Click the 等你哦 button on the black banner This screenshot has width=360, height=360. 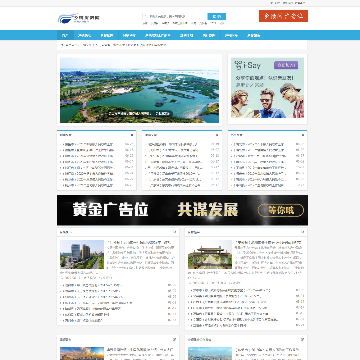[x=281, y=210]
